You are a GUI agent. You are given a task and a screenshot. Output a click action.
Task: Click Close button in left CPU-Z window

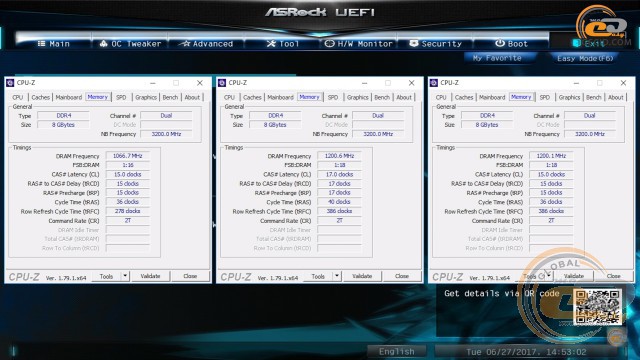point(190,276)
